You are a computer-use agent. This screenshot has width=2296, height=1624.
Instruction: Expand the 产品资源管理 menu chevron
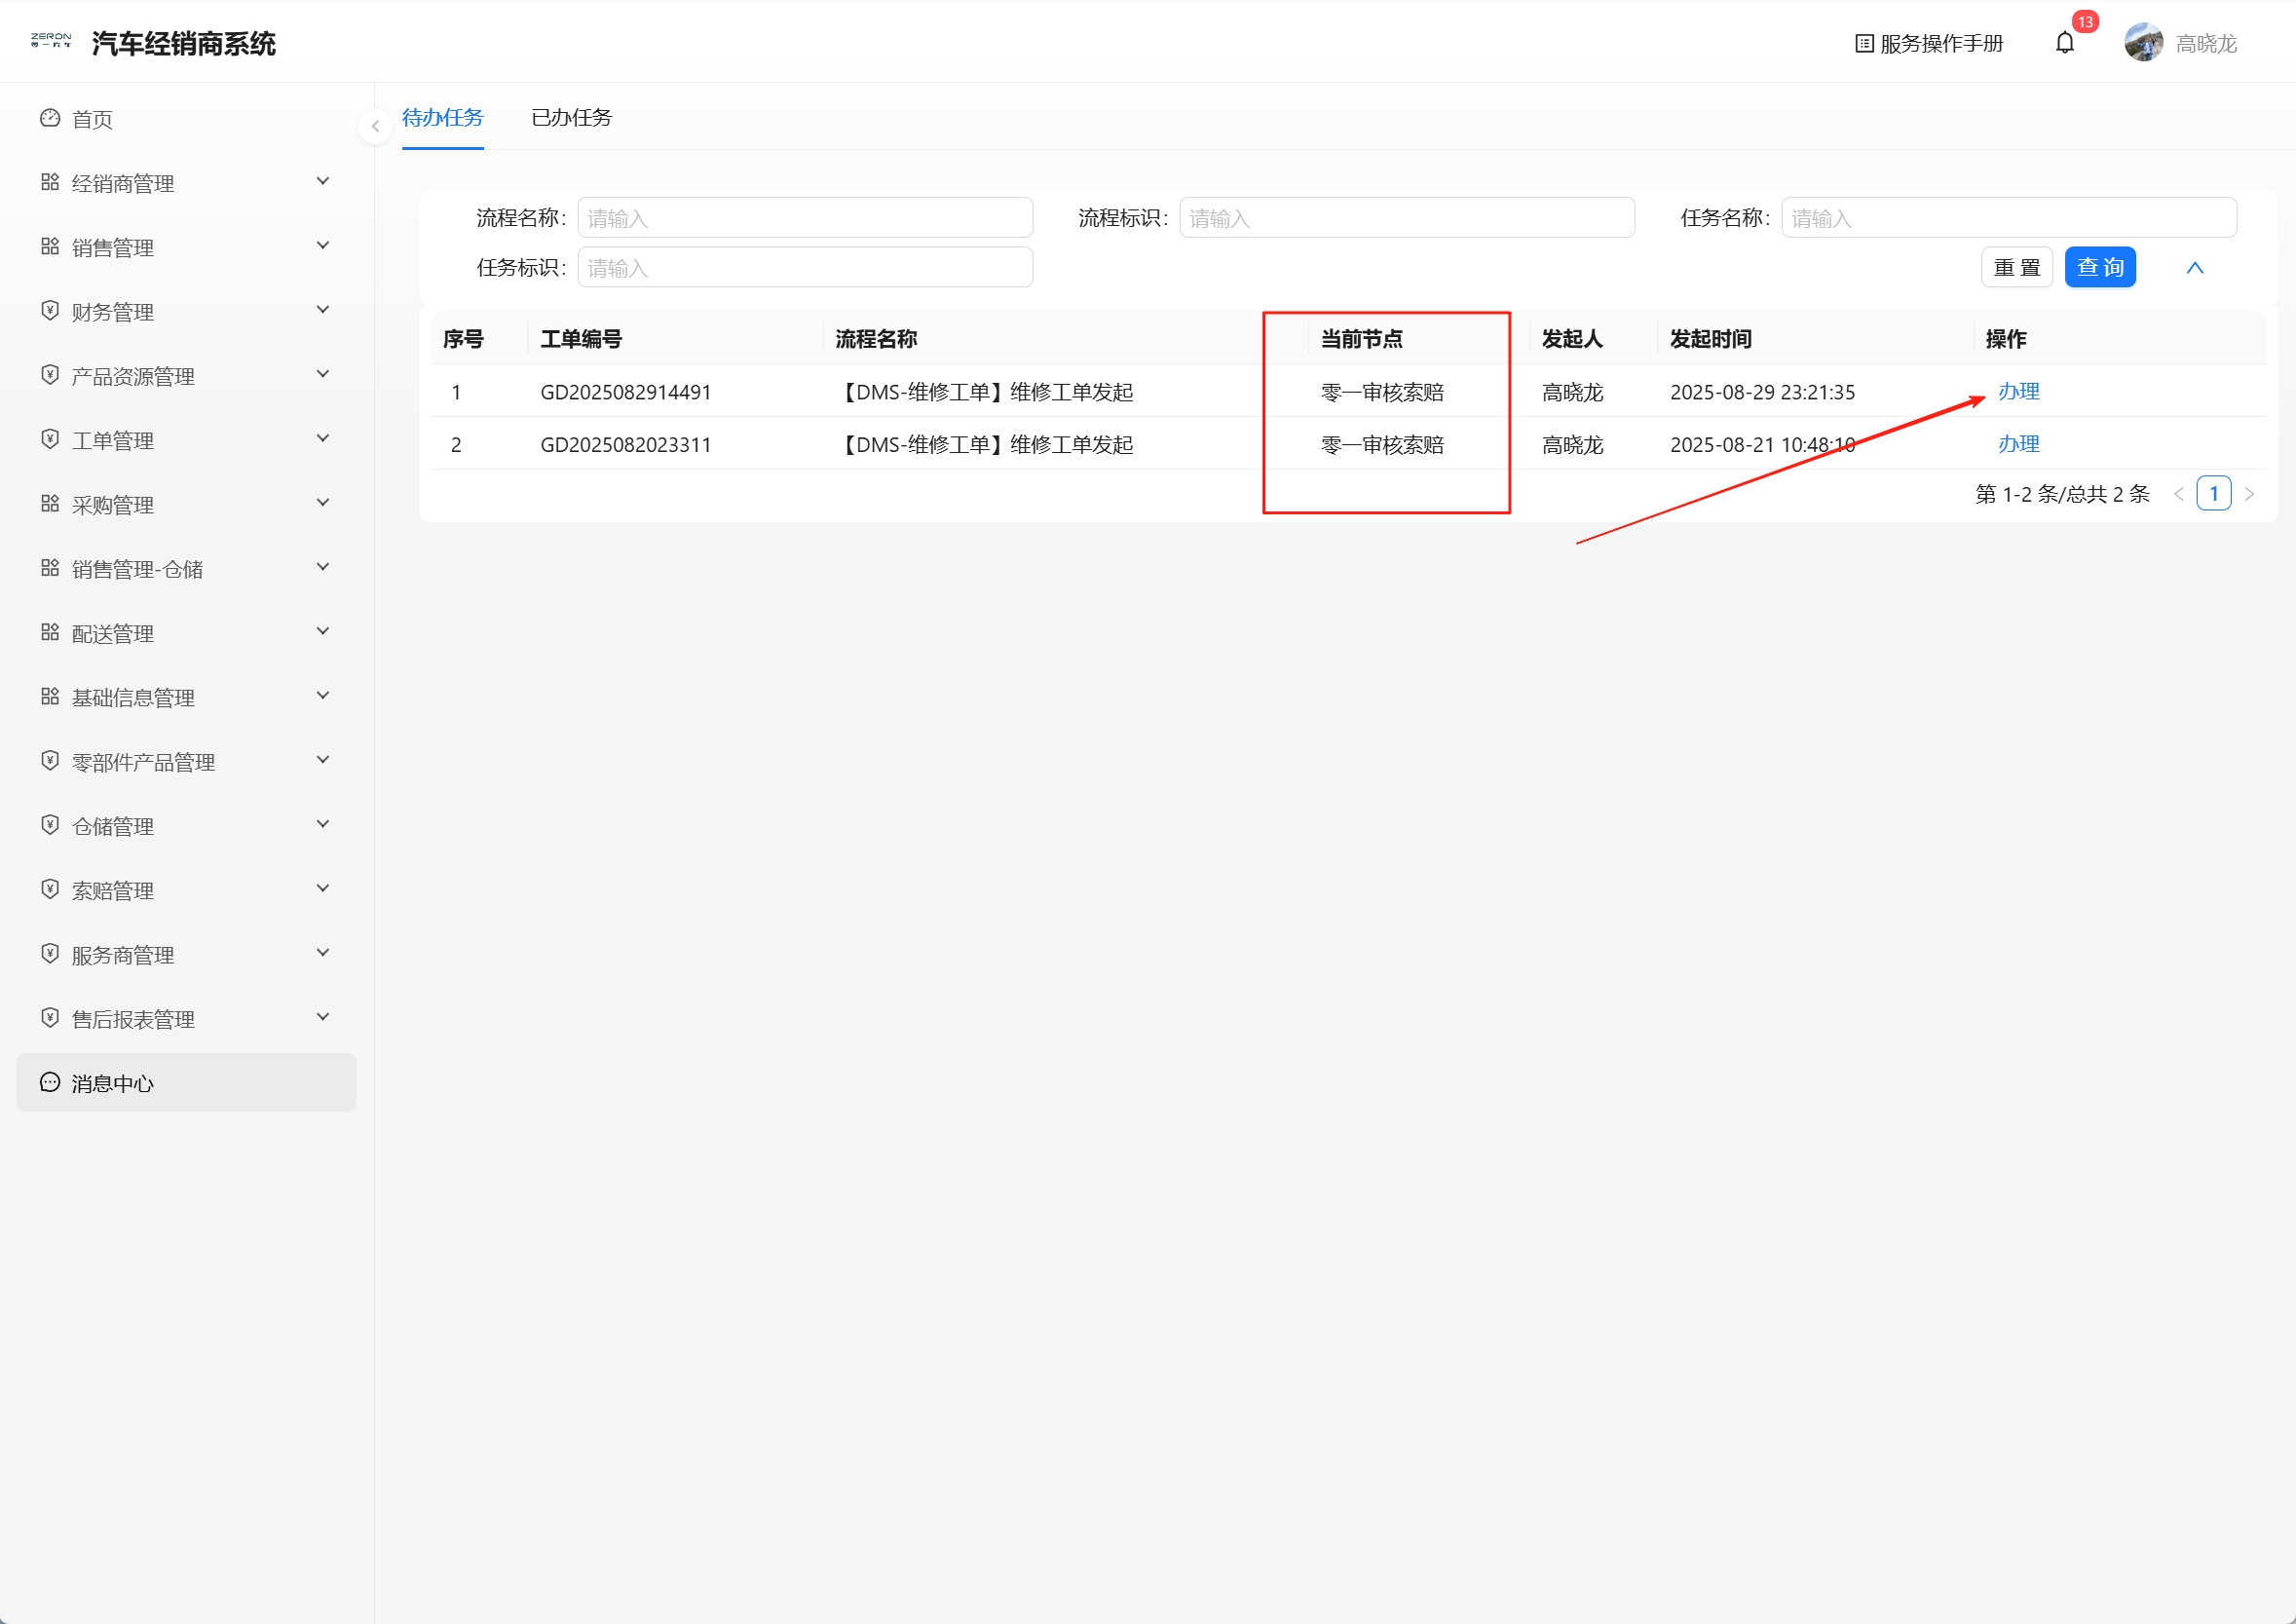pyautogui.click(x=323, y=374)
